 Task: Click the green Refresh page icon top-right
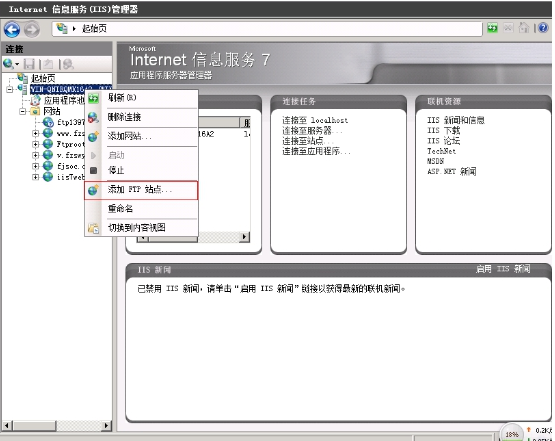[x=492, y=28]
